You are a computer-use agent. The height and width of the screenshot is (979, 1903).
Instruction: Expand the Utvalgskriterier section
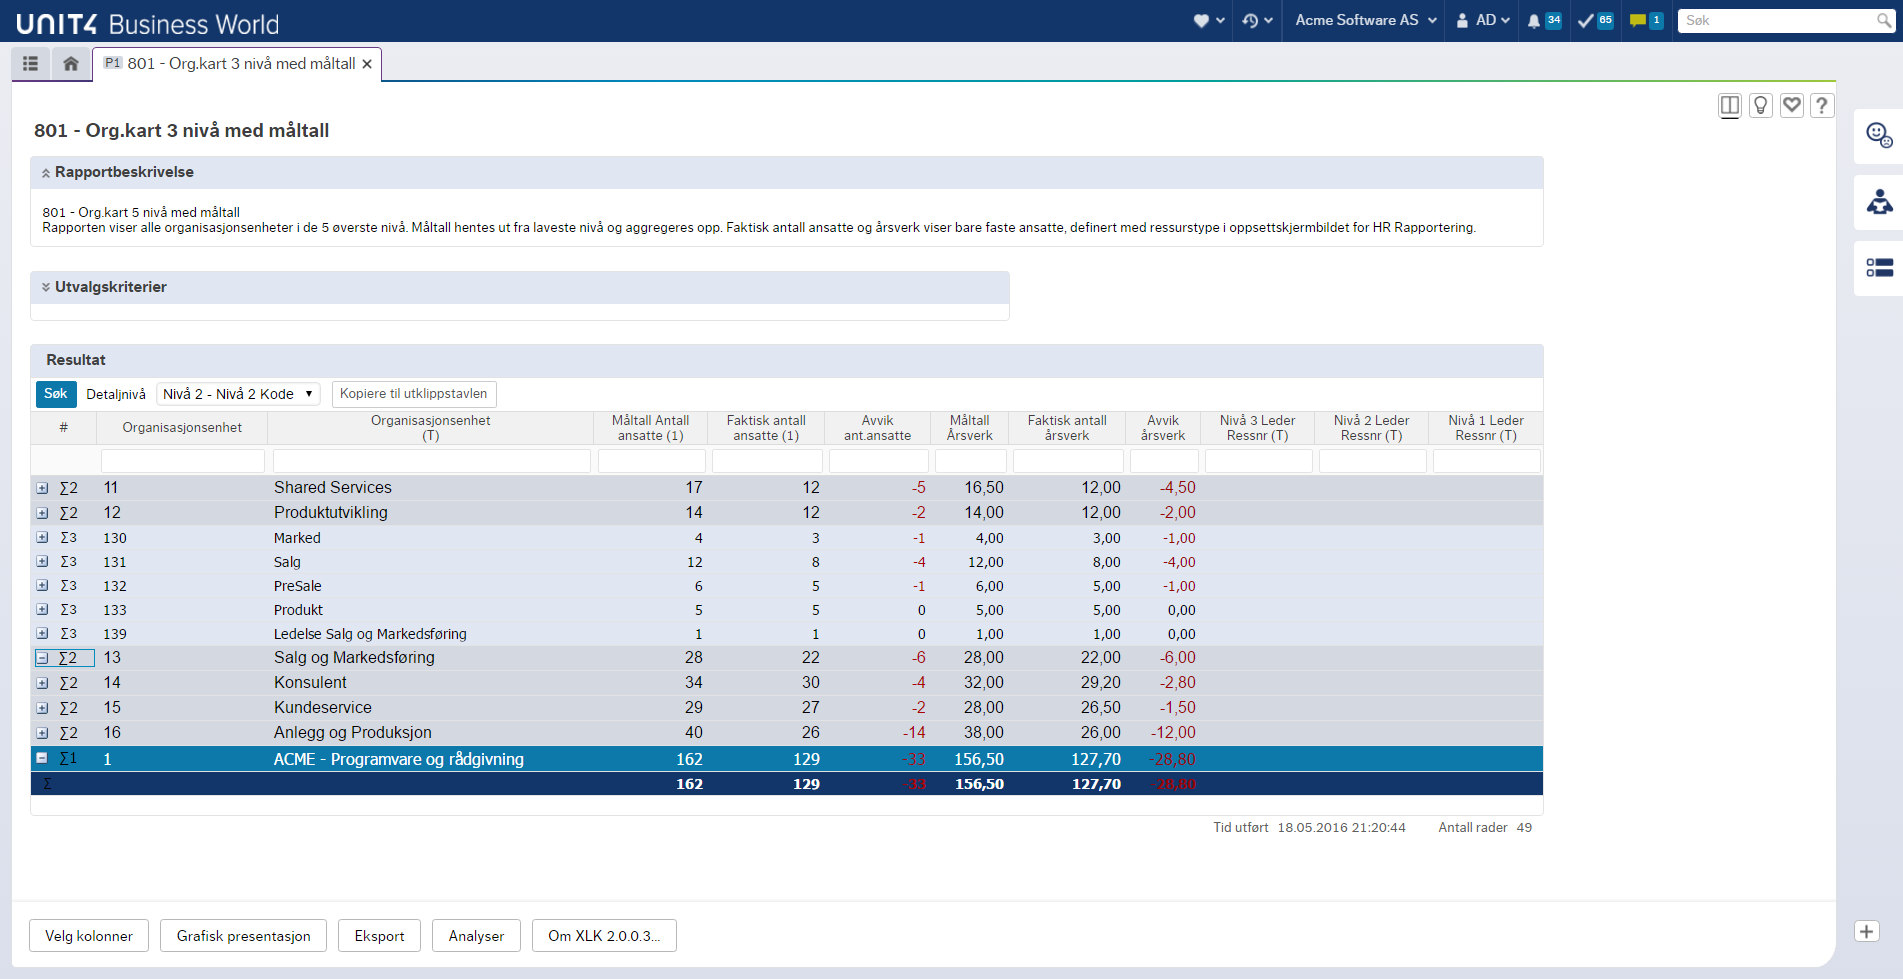click(x=46, y=287)
